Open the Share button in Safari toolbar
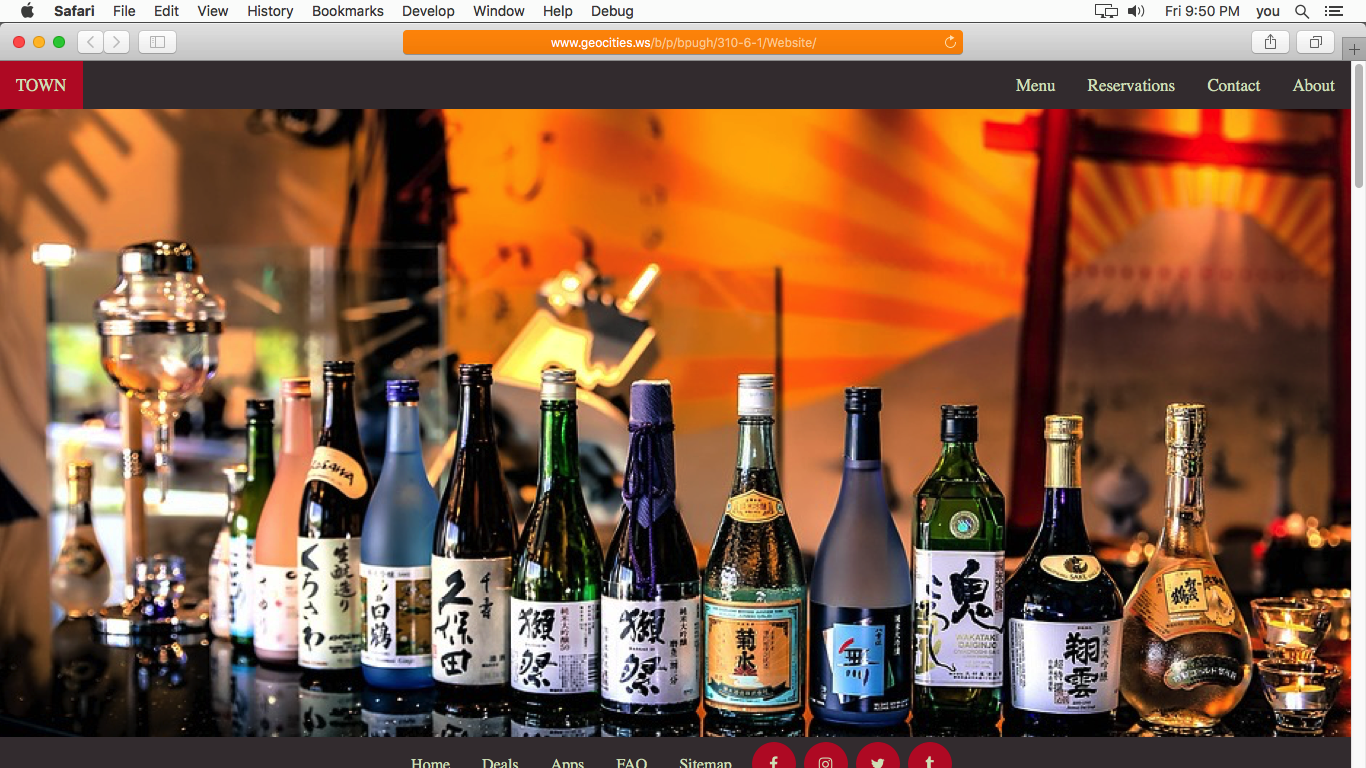 coord(1270,42)
